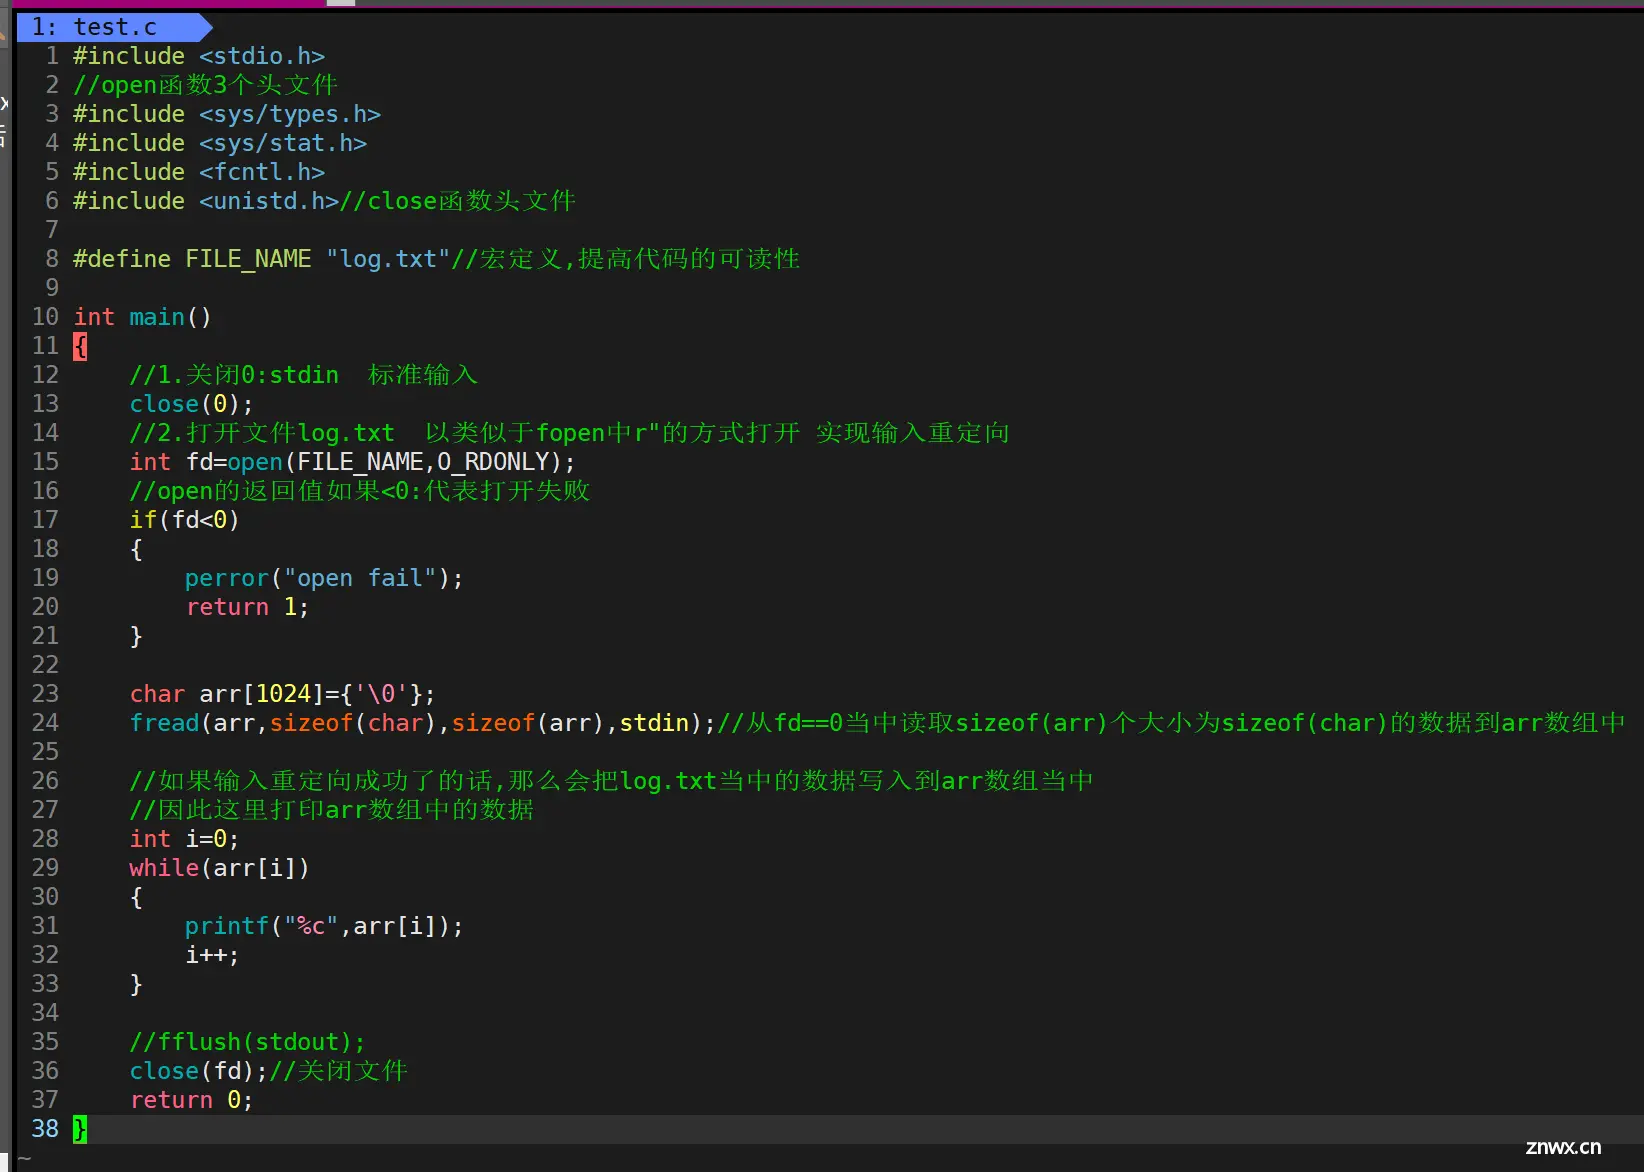Viewport: 1644px width, 1172px height.
Task: Click the '//因此这里打印arr数组中的数据' comment
Action: [x=332, y=810]
